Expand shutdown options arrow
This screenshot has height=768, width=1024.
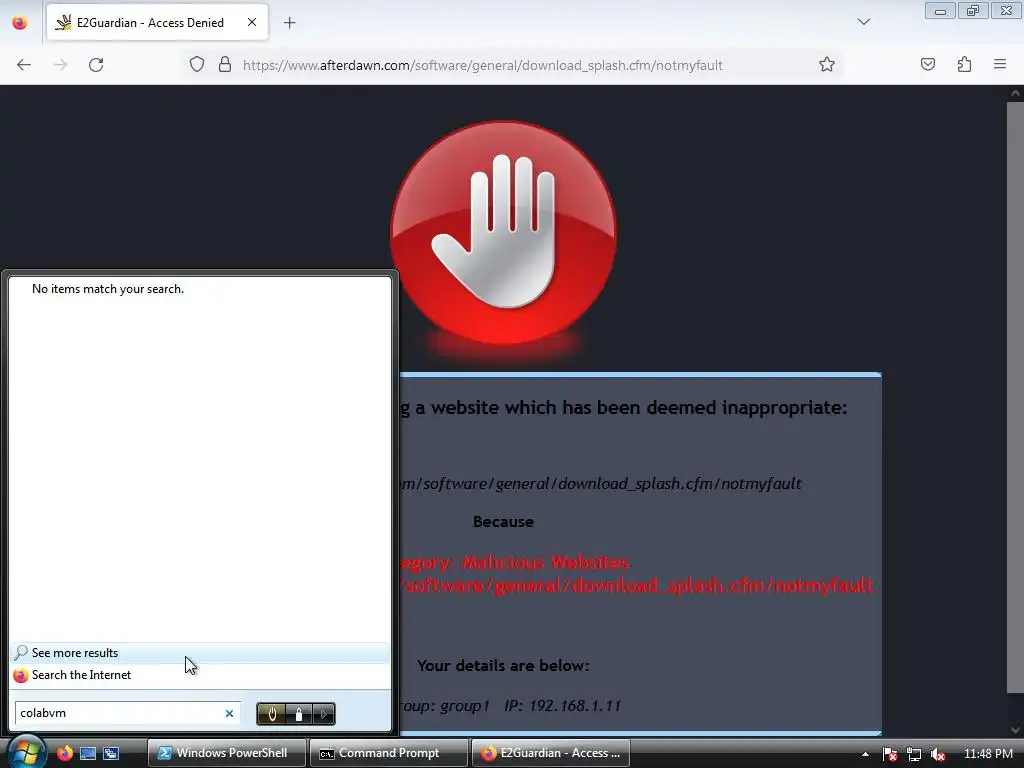324,714
